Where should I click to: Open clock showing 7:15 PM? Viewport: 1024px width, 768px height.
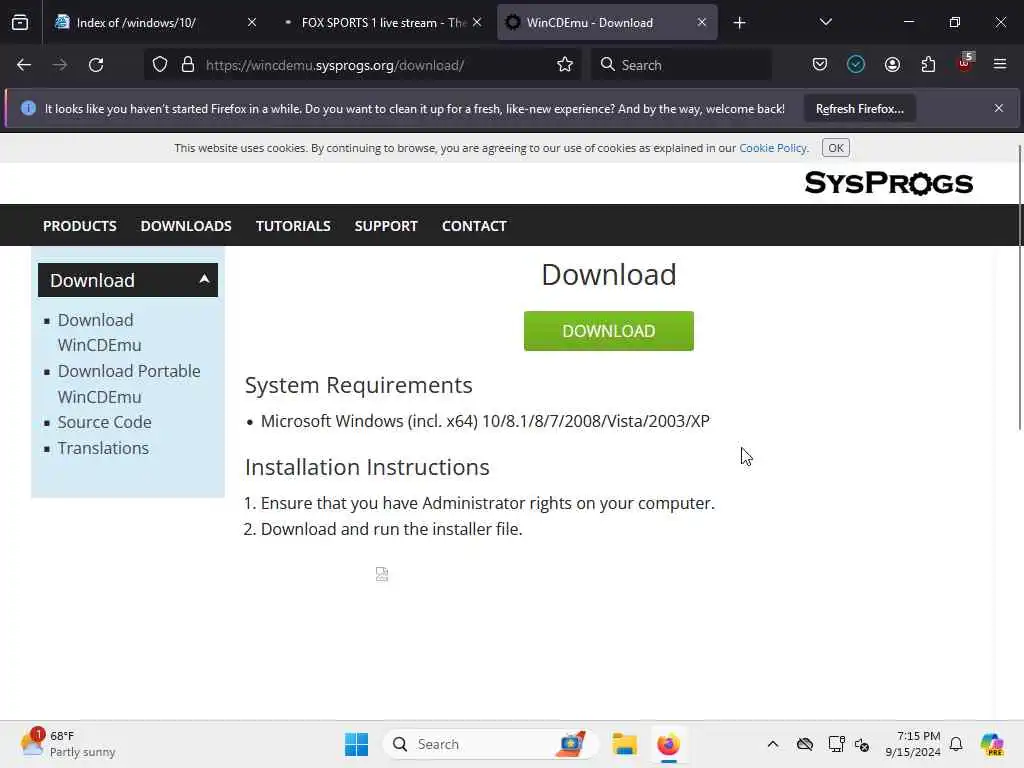pos(913,744)
